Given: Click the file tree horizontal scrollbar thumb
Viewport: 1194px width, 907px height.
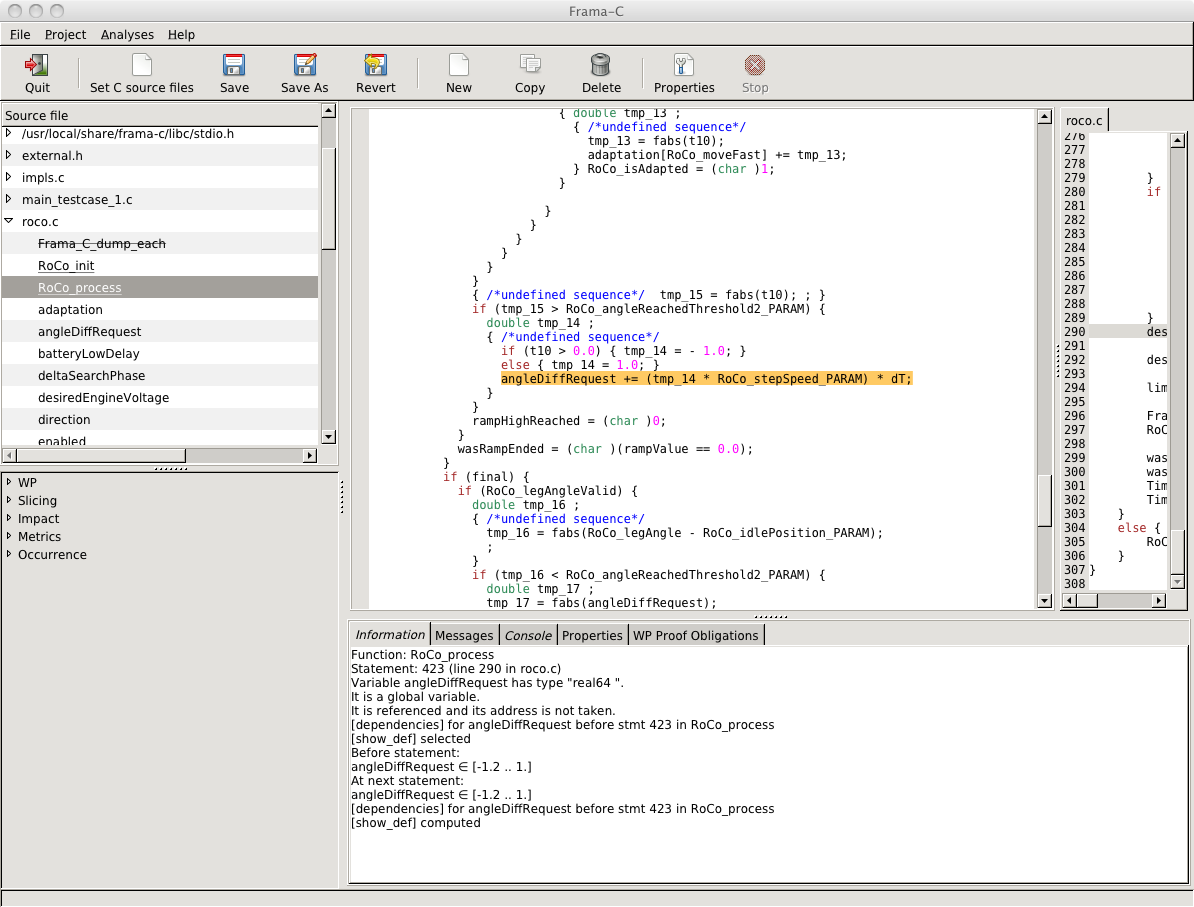Looking at the screenshot, I should (x=101, y=455).
